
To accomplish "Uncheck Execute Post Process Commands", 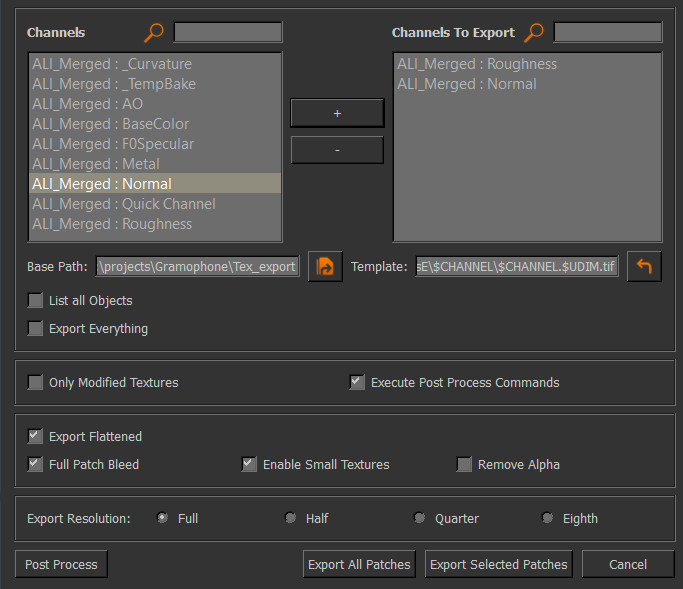I will pos(357,383).
